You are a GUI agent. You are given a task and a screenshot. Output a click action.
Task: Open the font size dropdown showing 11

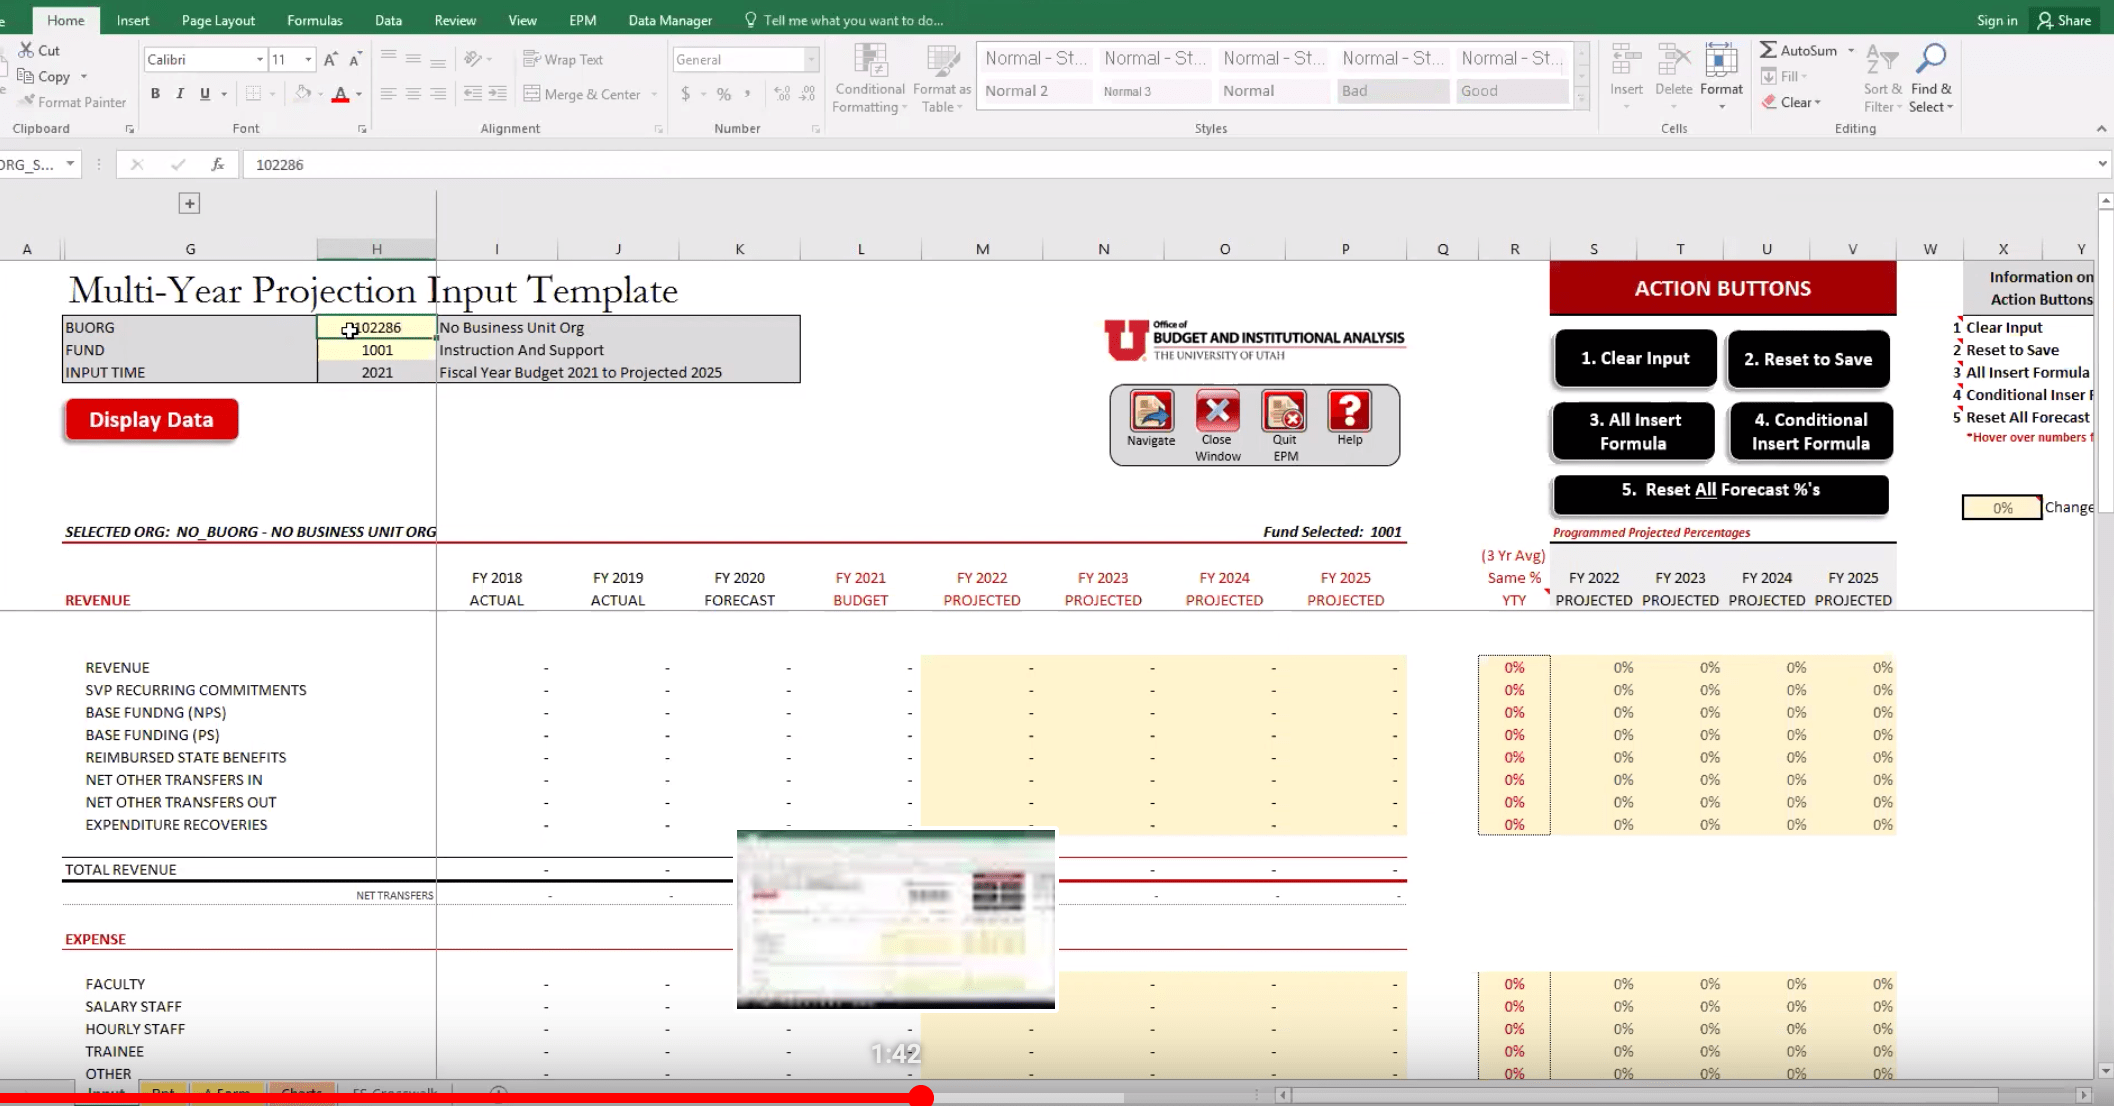coord(308,59)
